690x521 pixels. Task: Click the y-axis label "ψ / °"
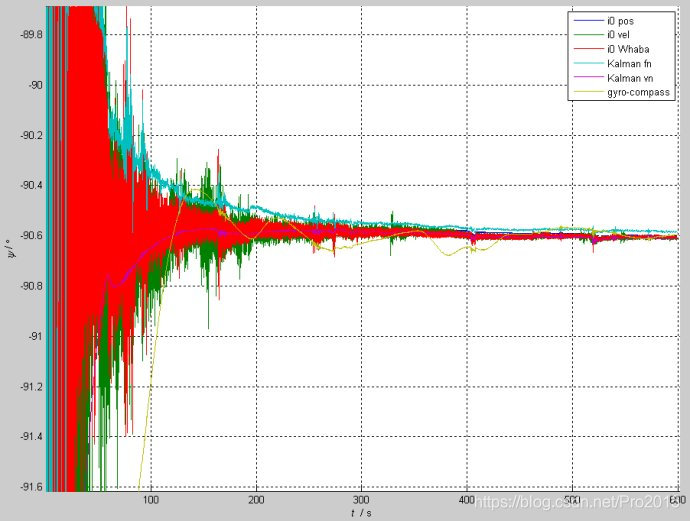point(10,248)
